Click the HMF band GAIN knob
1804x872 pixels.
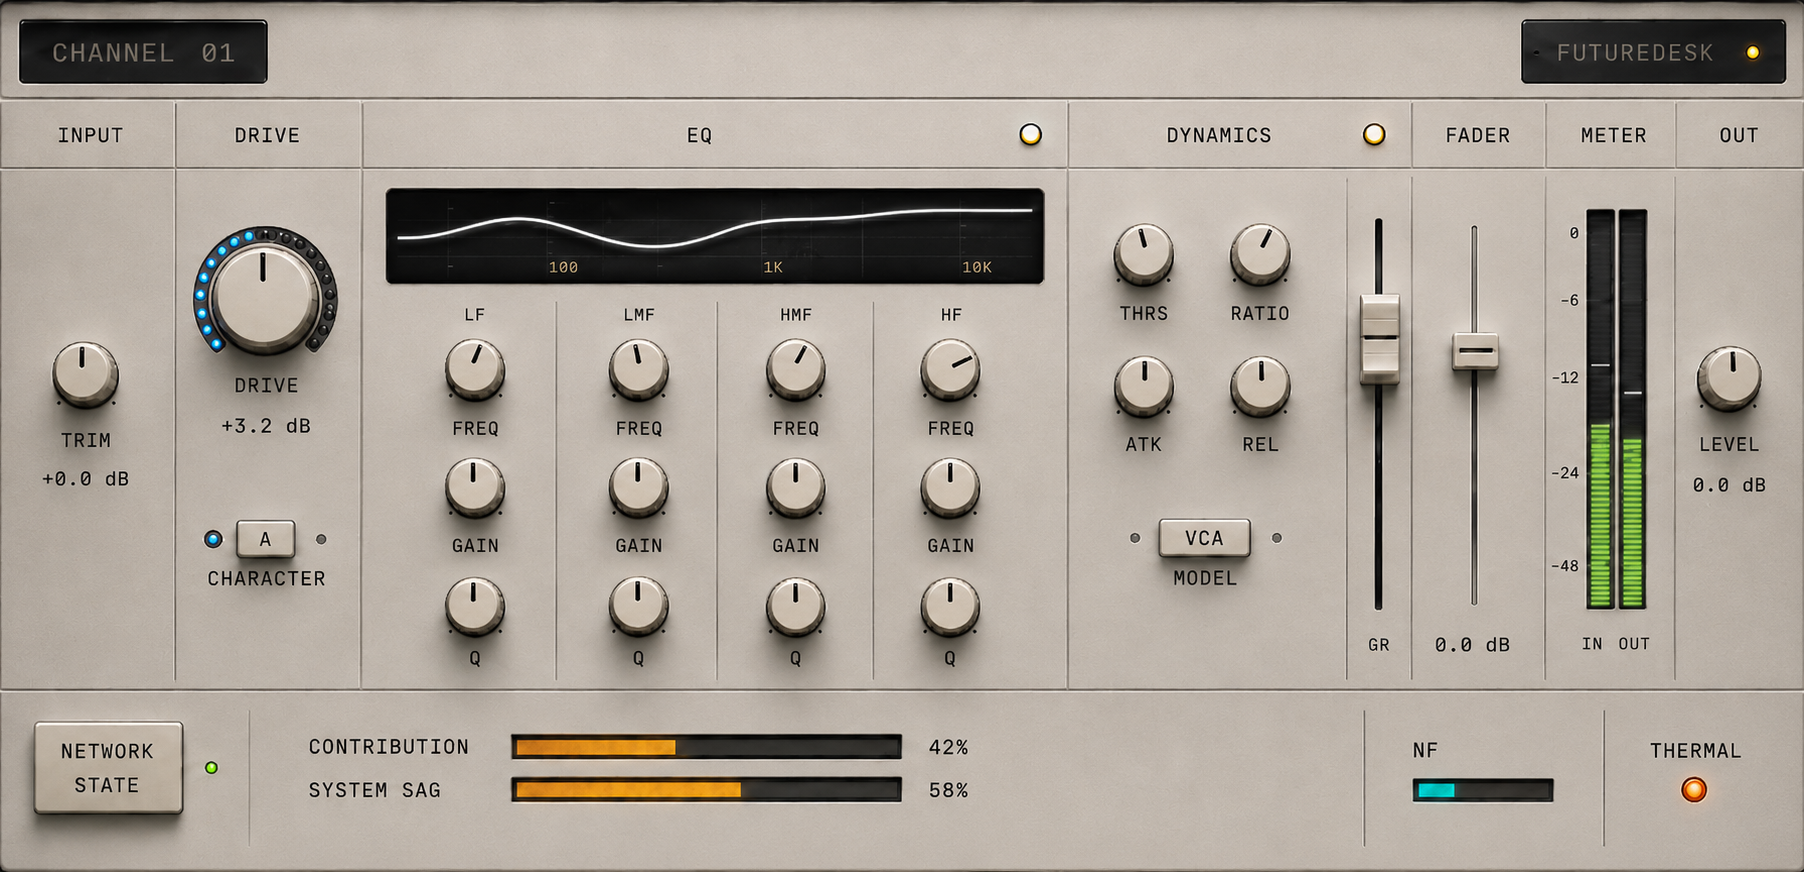coord(795,488)
